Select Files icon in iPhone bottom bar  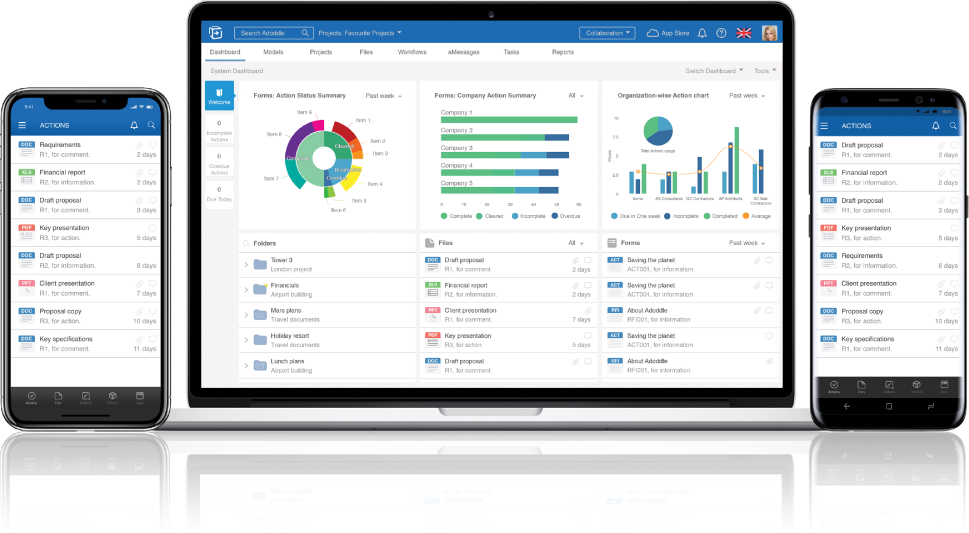coord(58,397)
